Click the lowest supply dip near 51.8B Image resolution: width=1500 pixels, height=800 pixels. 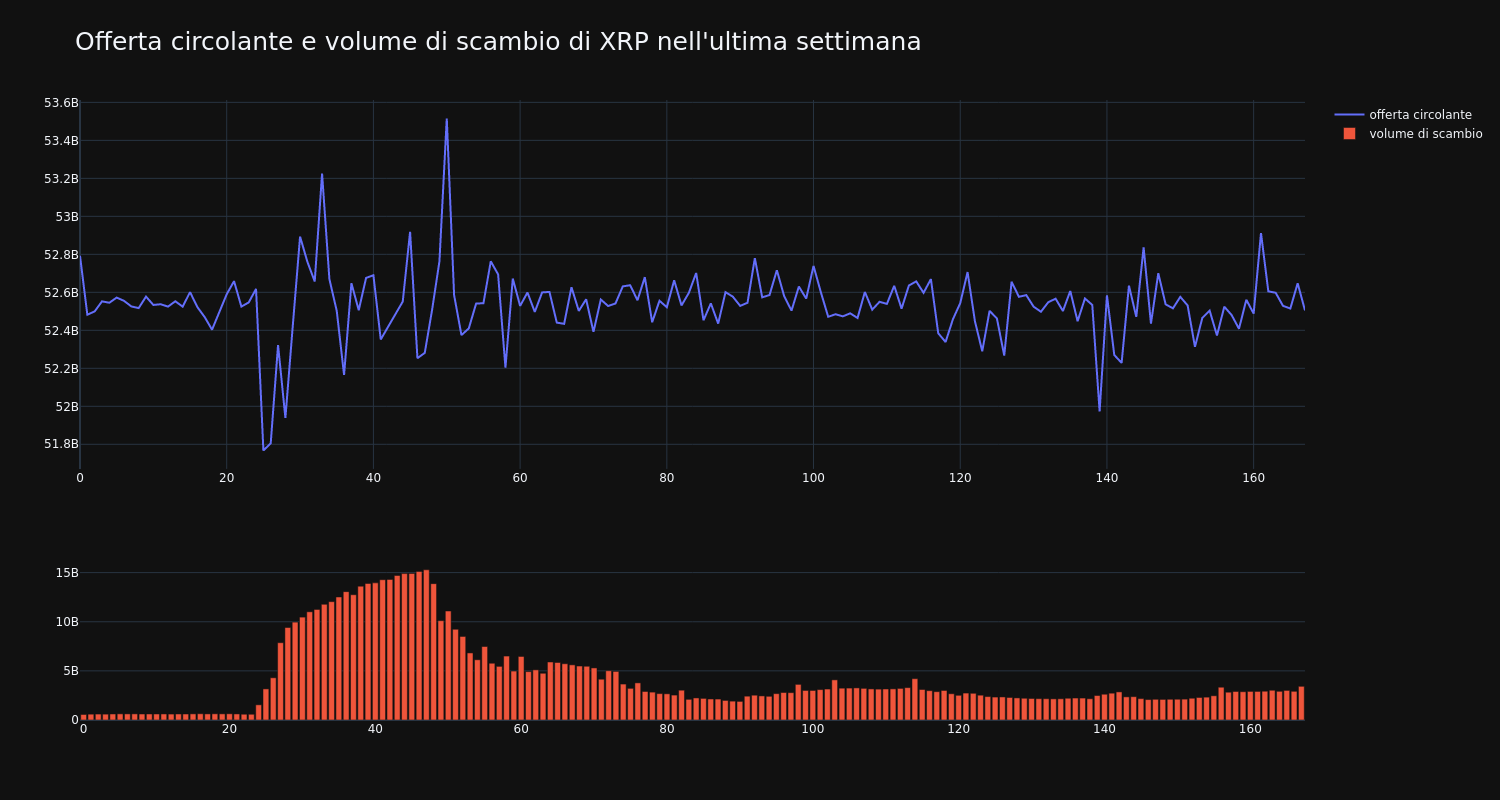coord(263,450)
